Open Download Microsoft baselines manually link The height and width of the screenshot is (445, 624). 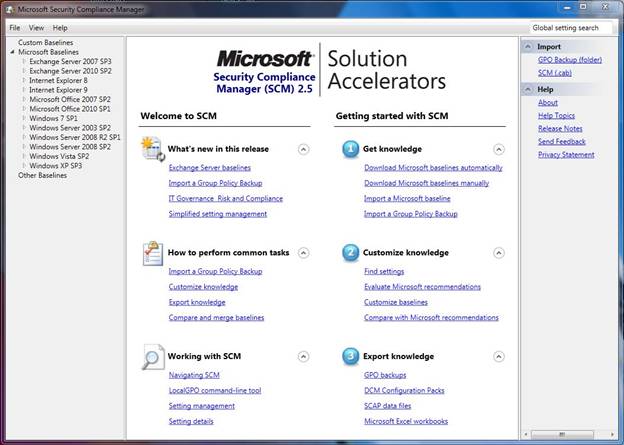[x=427, y=183]
